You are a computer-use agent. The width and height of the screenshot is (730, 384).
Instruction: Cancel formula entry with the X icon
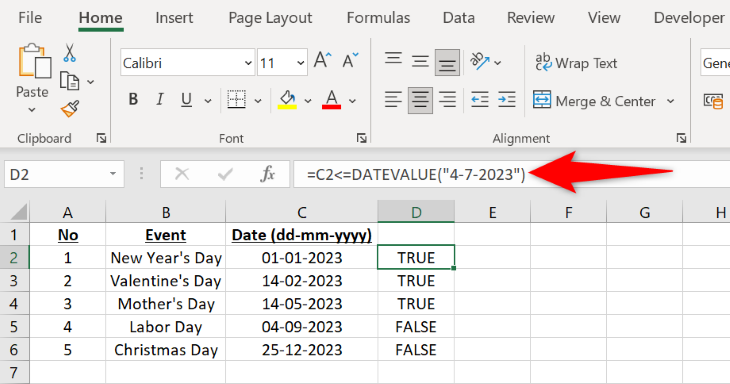tap(182, 174)
